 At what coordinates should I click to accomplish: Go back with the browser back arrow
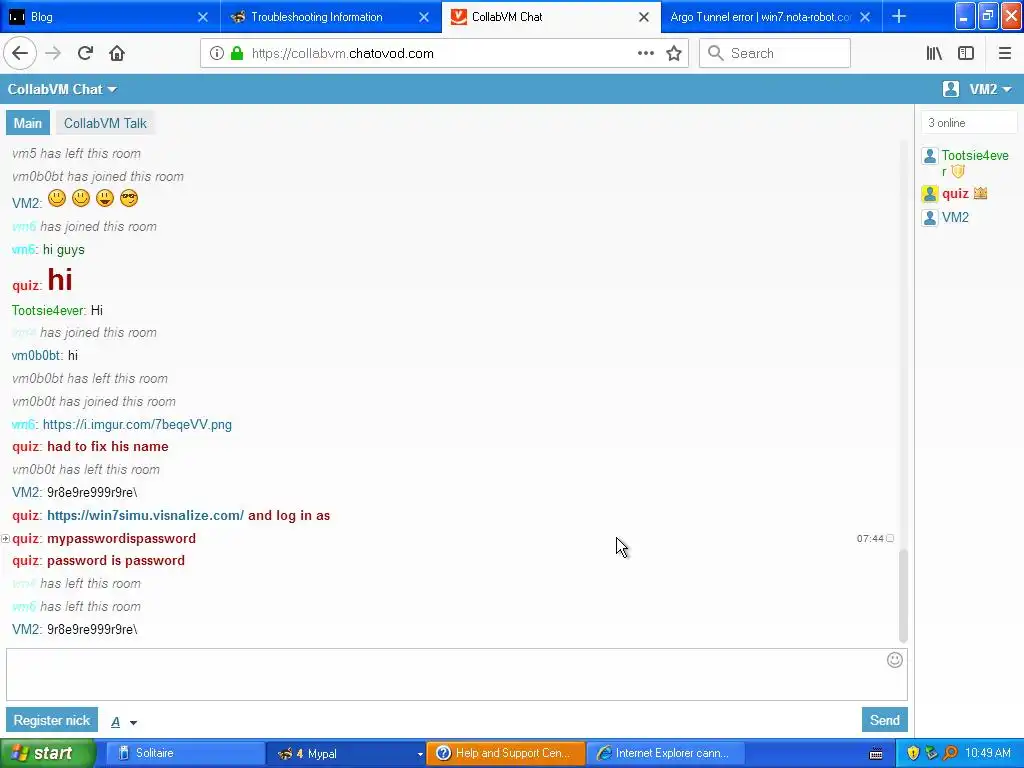(20, 53)
